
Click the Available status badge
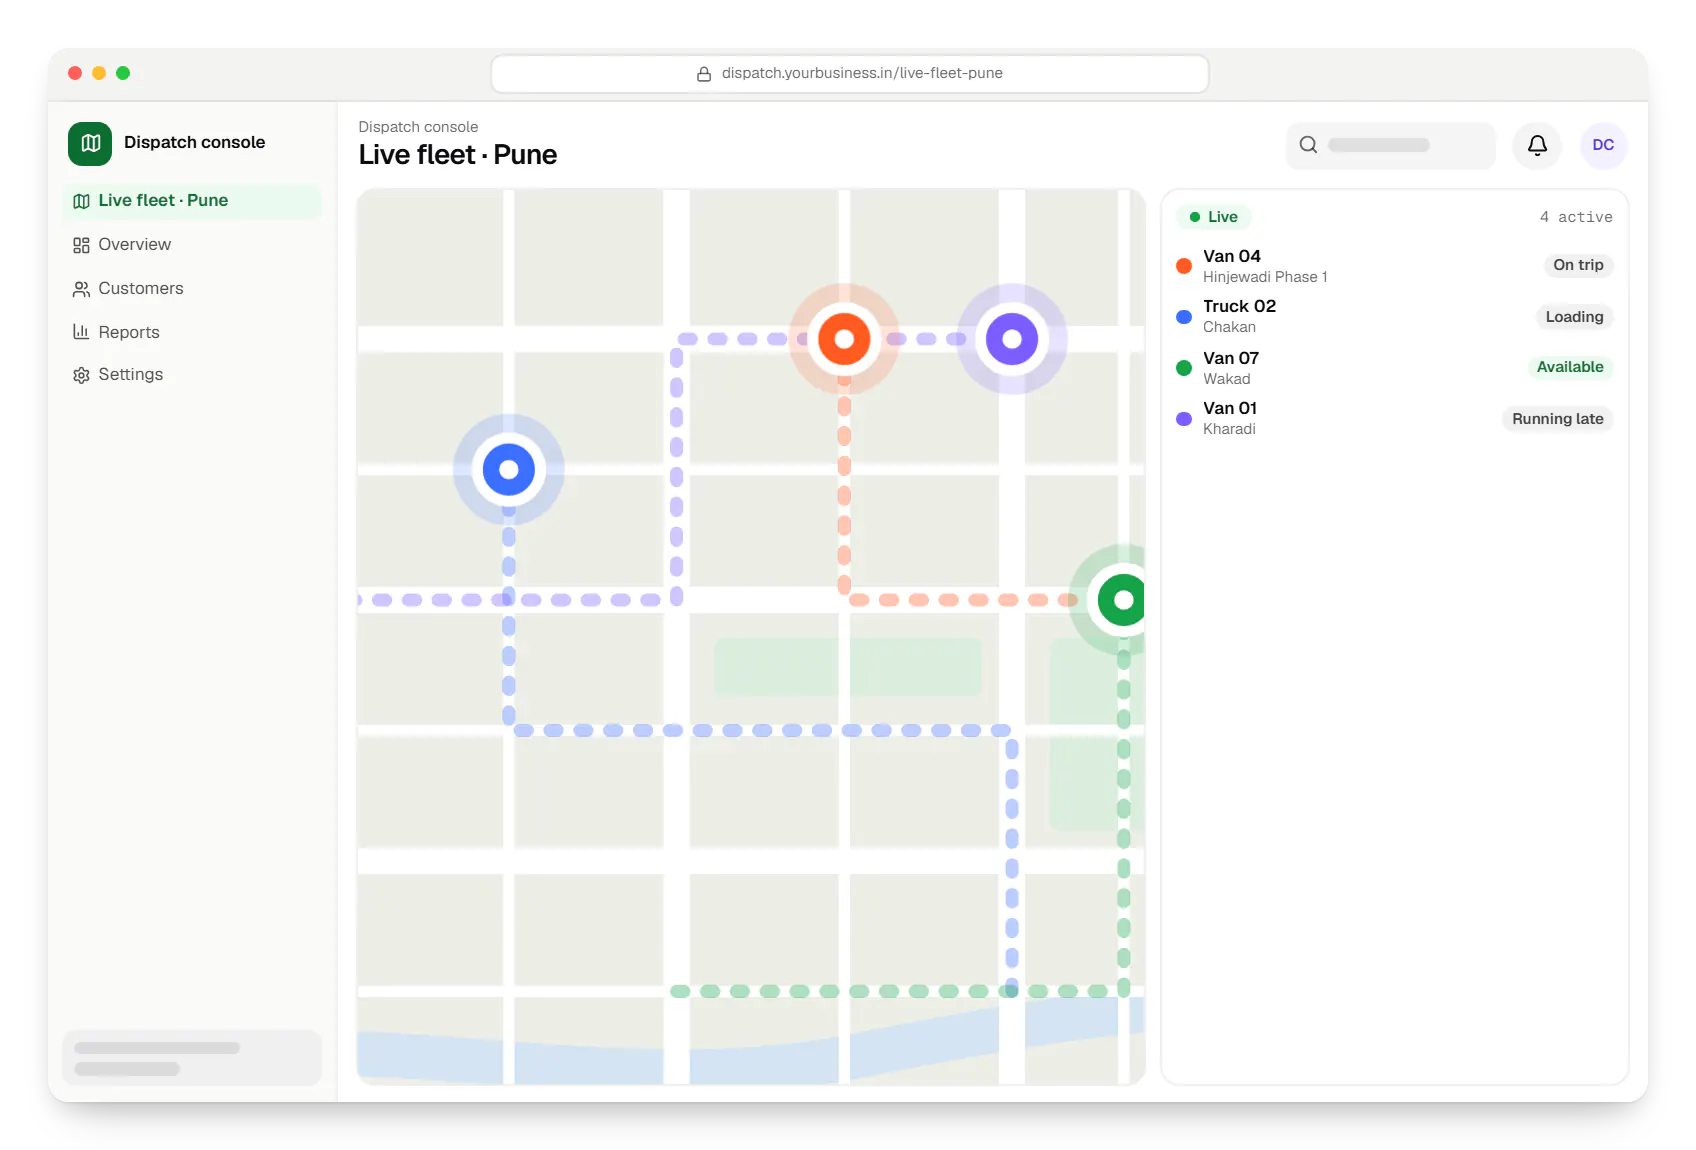pyautogui.click(x=1570, y=367)
